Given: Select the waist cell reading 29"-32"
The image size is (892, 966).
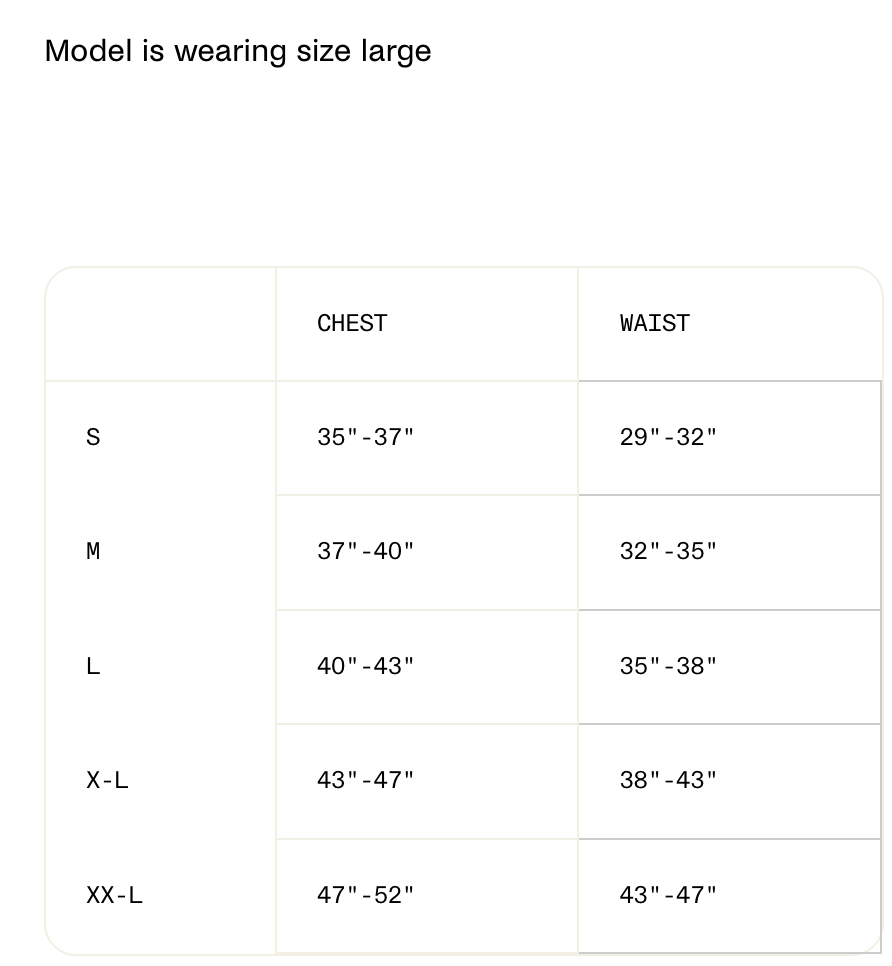Looking at the screenshot, I should (x=730, y=438).
